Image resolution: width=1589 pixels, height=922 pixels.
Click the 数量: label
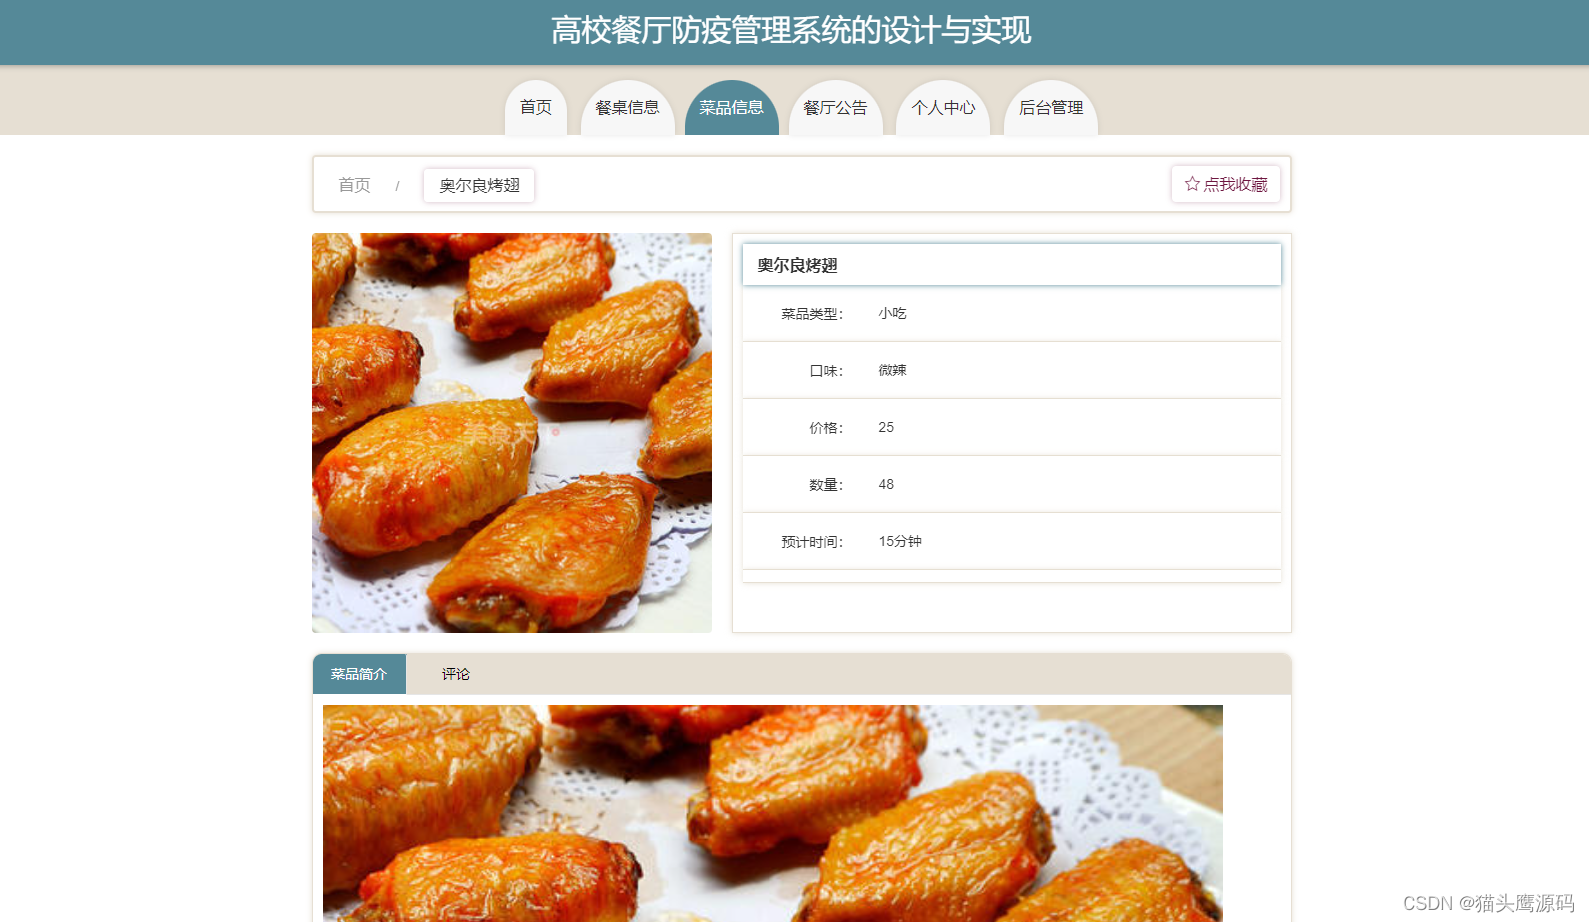[x=826, y=485]
